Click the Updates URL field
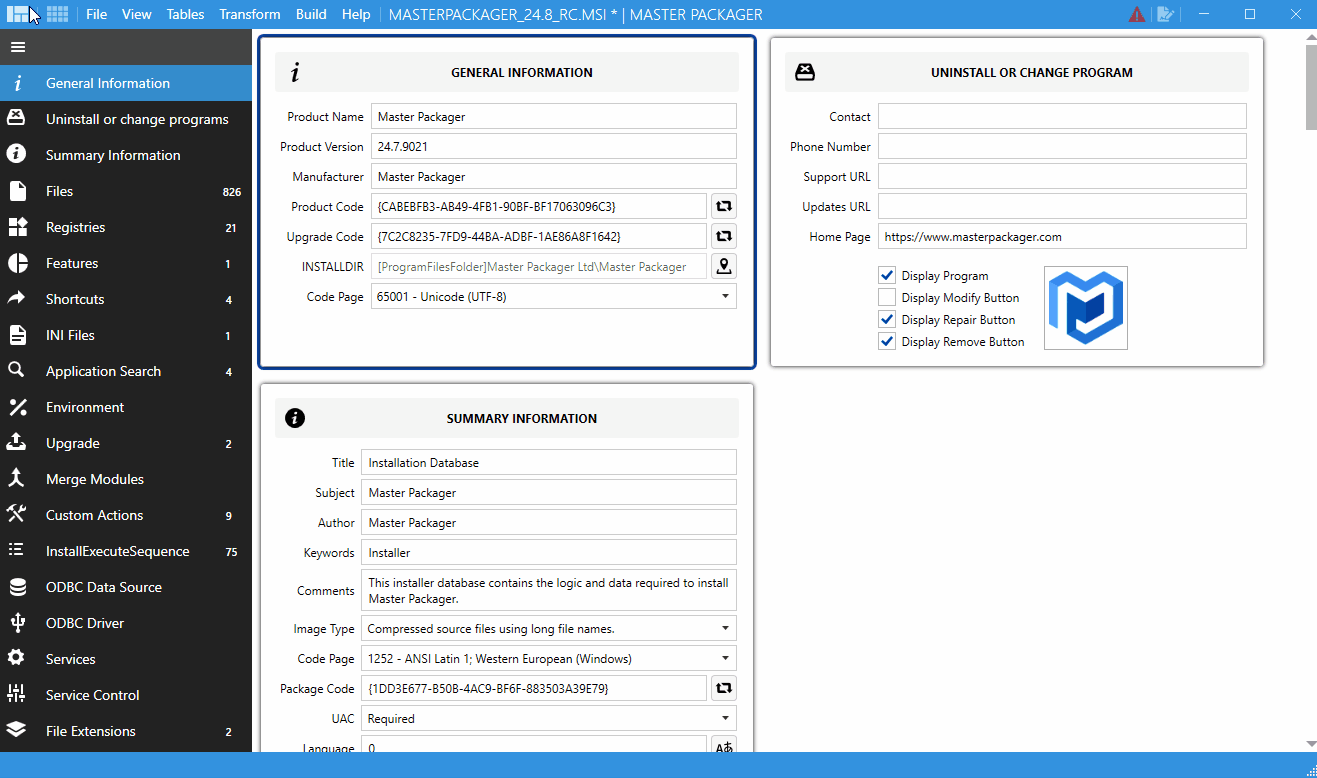Viewport: 1317px width, 778px height. coord(1062,206)
